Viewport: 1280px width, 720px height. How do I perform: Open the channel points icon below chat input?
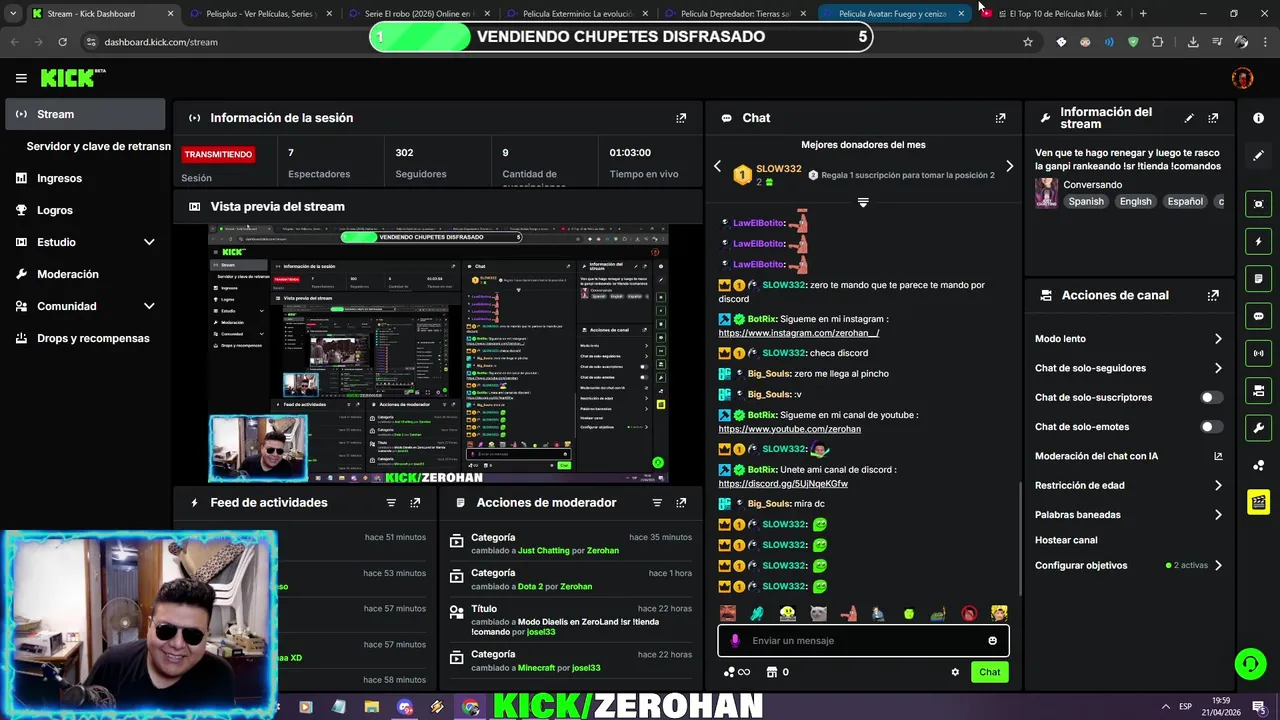click(x=730, y=672)
